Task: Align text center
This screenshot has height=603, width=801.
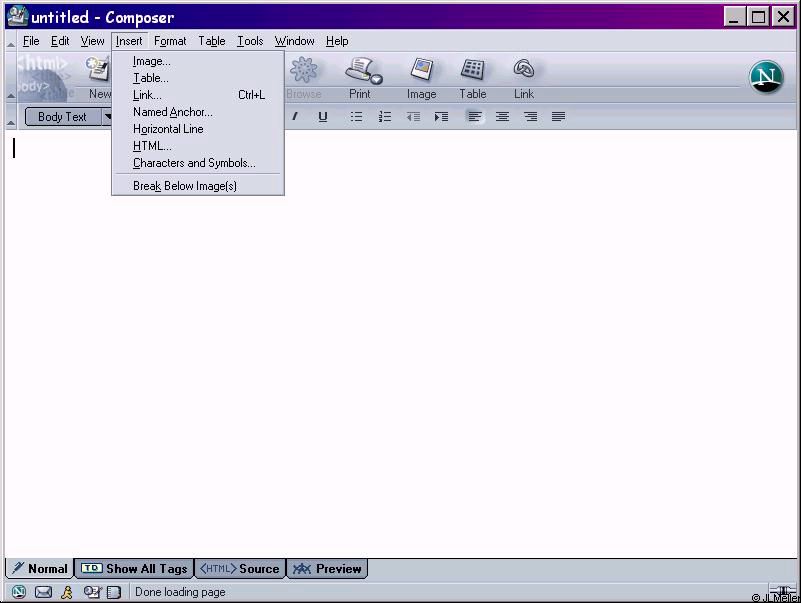Action: (502, 117)
